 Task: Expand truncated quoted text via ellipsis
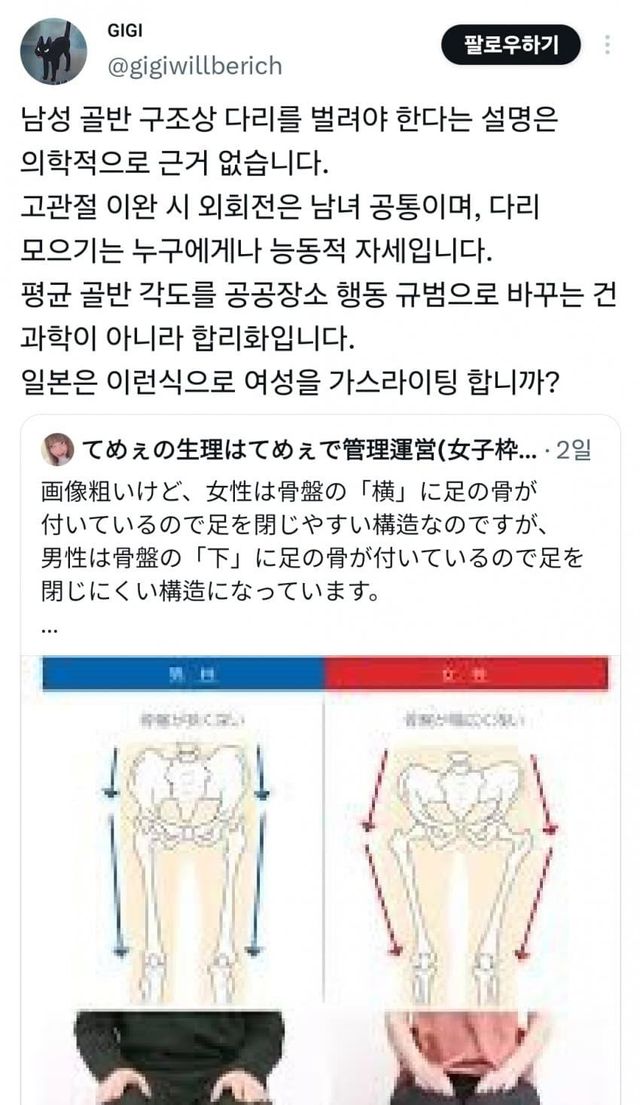[49, 627]
